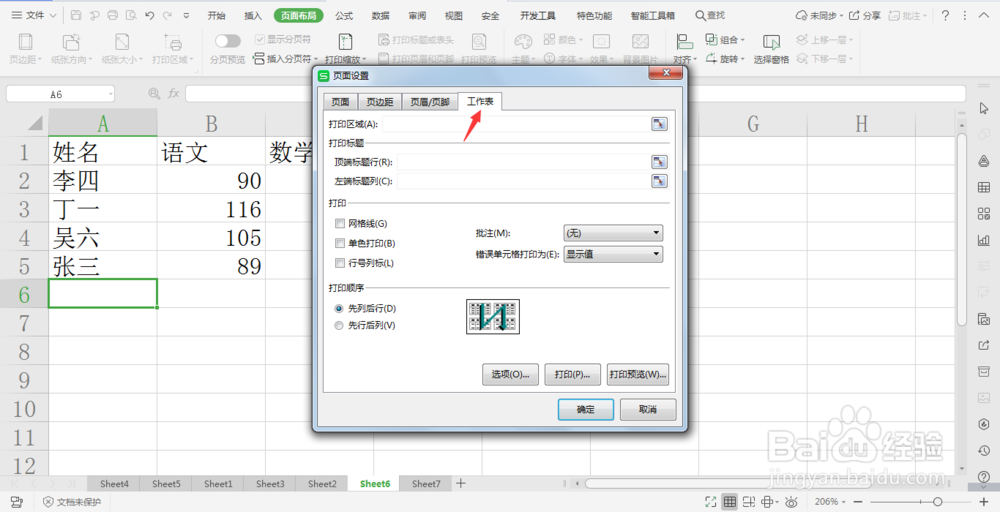1000x512 pixels.
Task: Click the 确定 OK button
Action: tap(585, 409)
